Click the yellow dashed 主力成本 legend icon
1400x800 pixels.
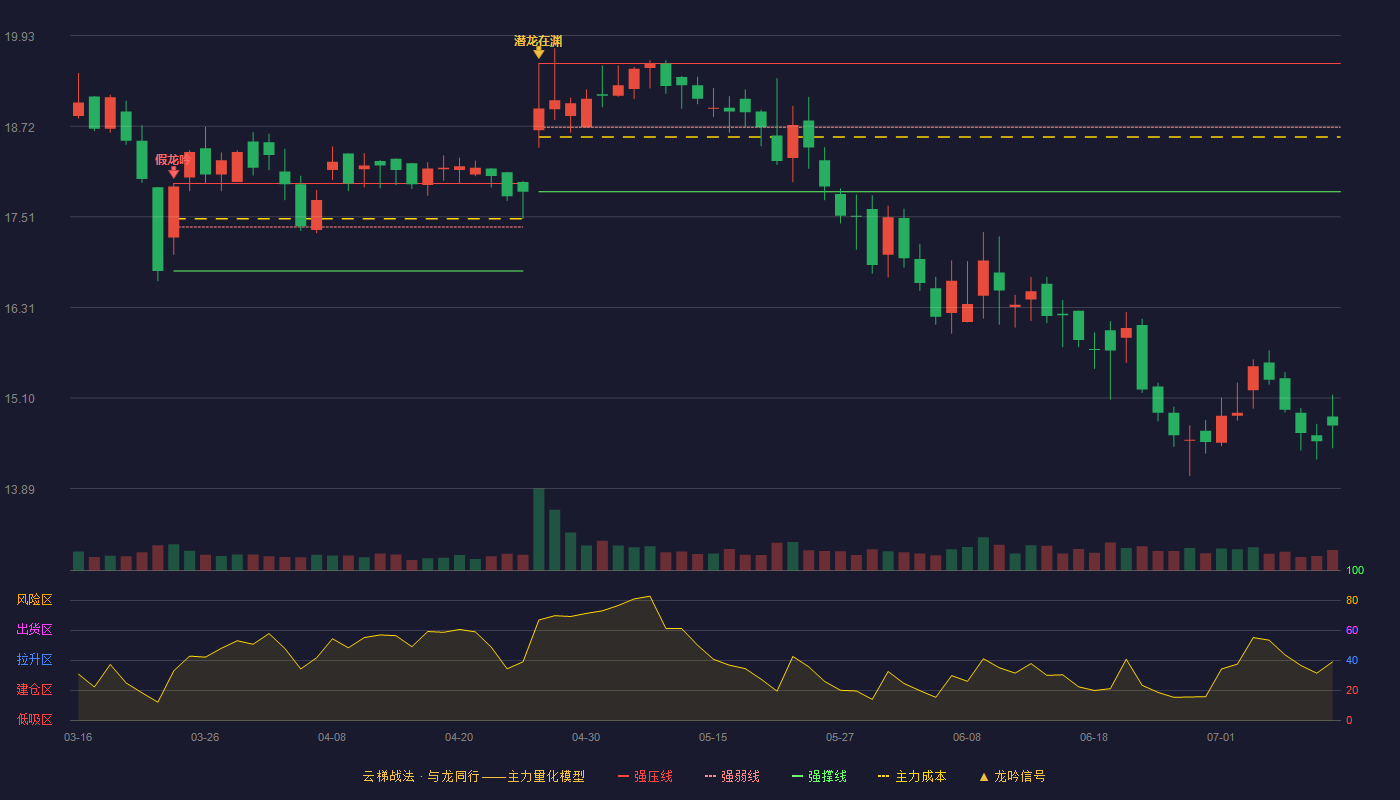point(883,776)
